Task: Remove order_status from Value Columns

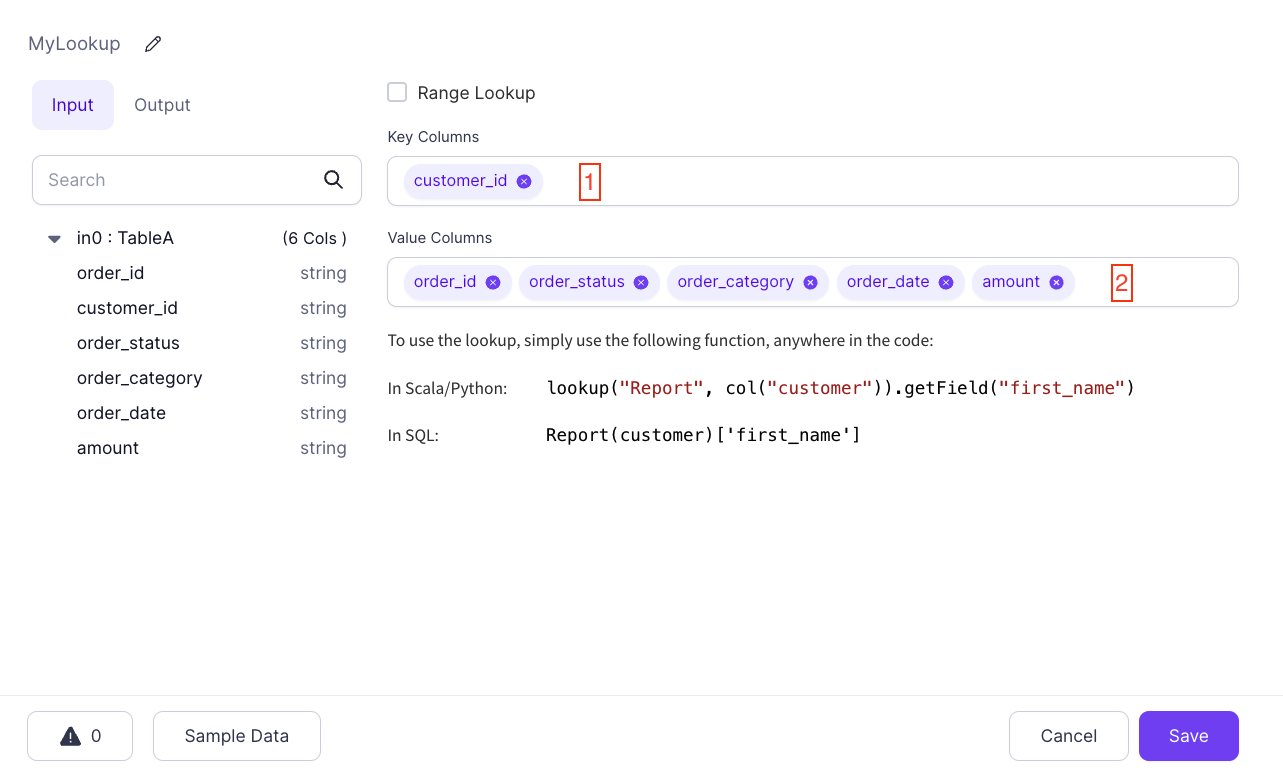Action: coord(640,282)
